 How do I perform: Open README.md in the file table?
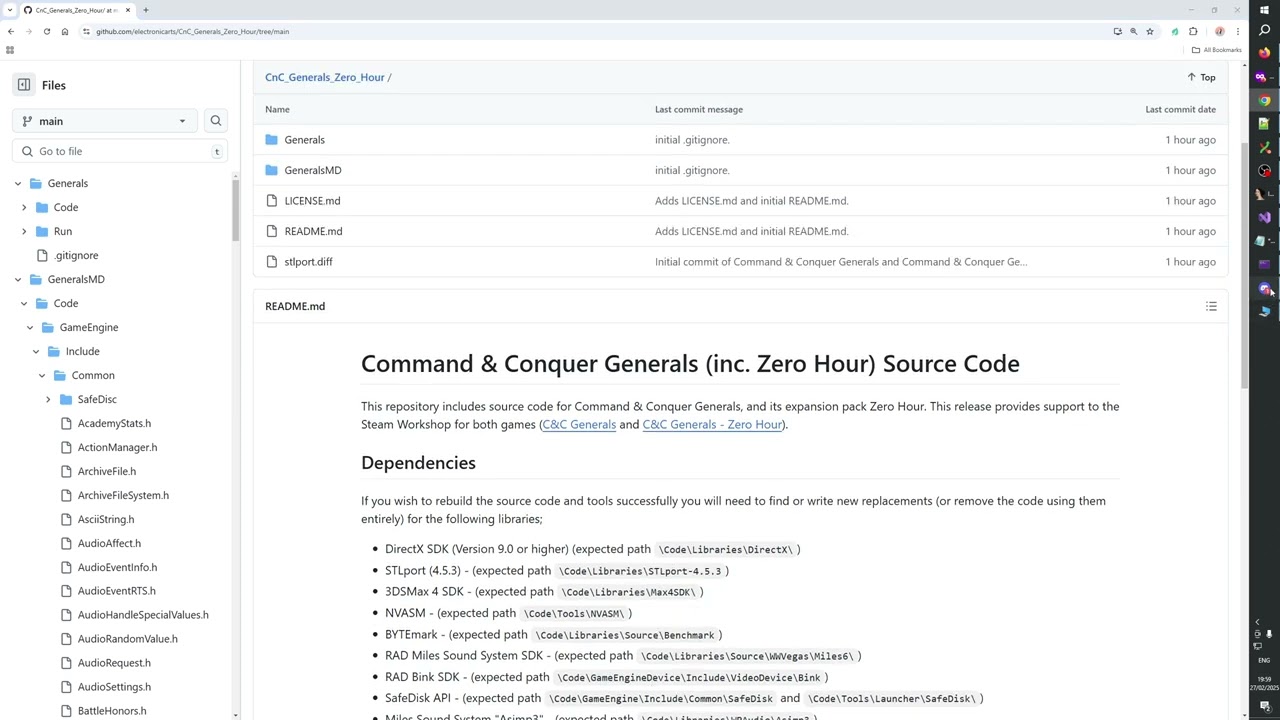313,231
